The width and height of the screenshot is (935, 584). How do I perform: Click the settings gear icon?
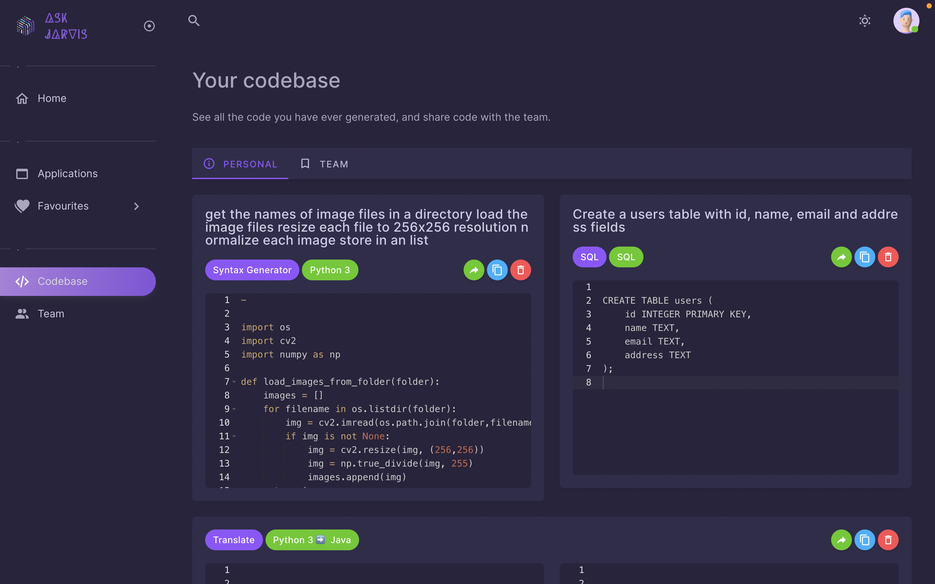(x=864, y=19)
